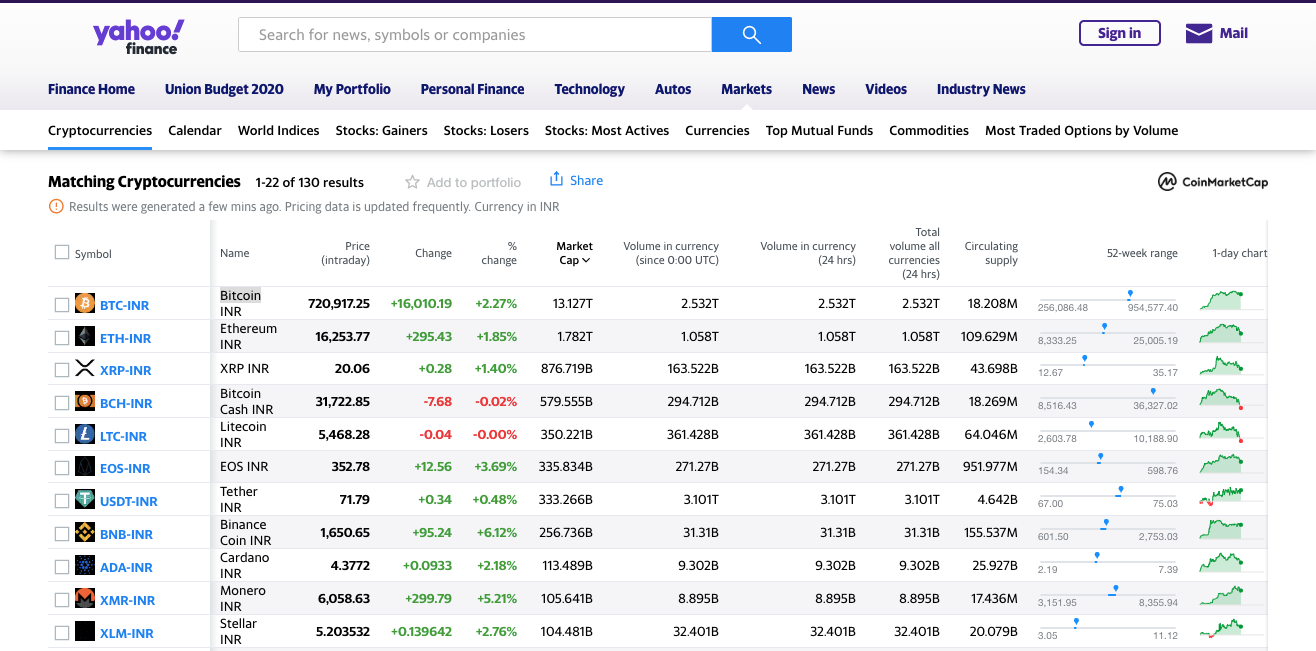
Task: Tick the checkbox beside USDT-INR
Action: [61, 500]
